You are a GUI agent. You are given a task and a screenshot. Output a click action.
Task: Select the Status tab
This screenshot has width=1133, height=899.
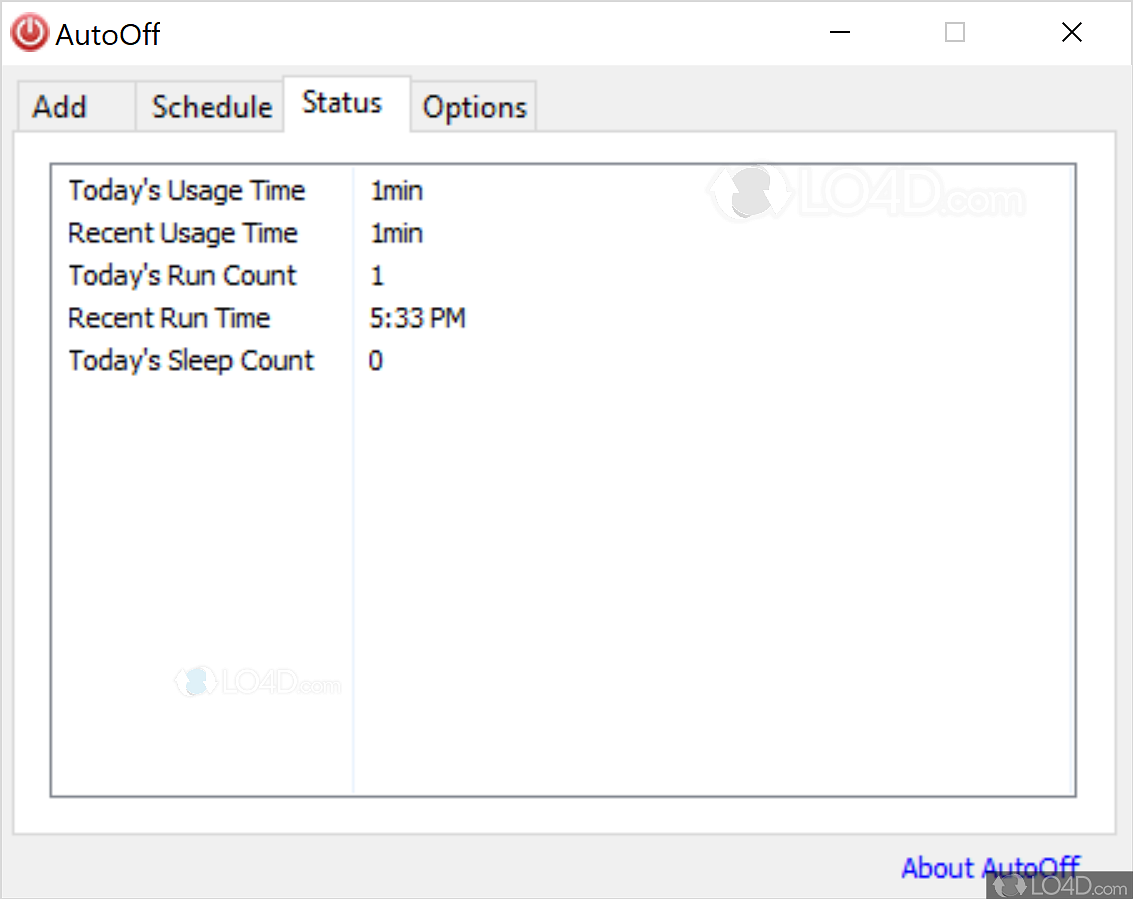[x=342, y=103]
